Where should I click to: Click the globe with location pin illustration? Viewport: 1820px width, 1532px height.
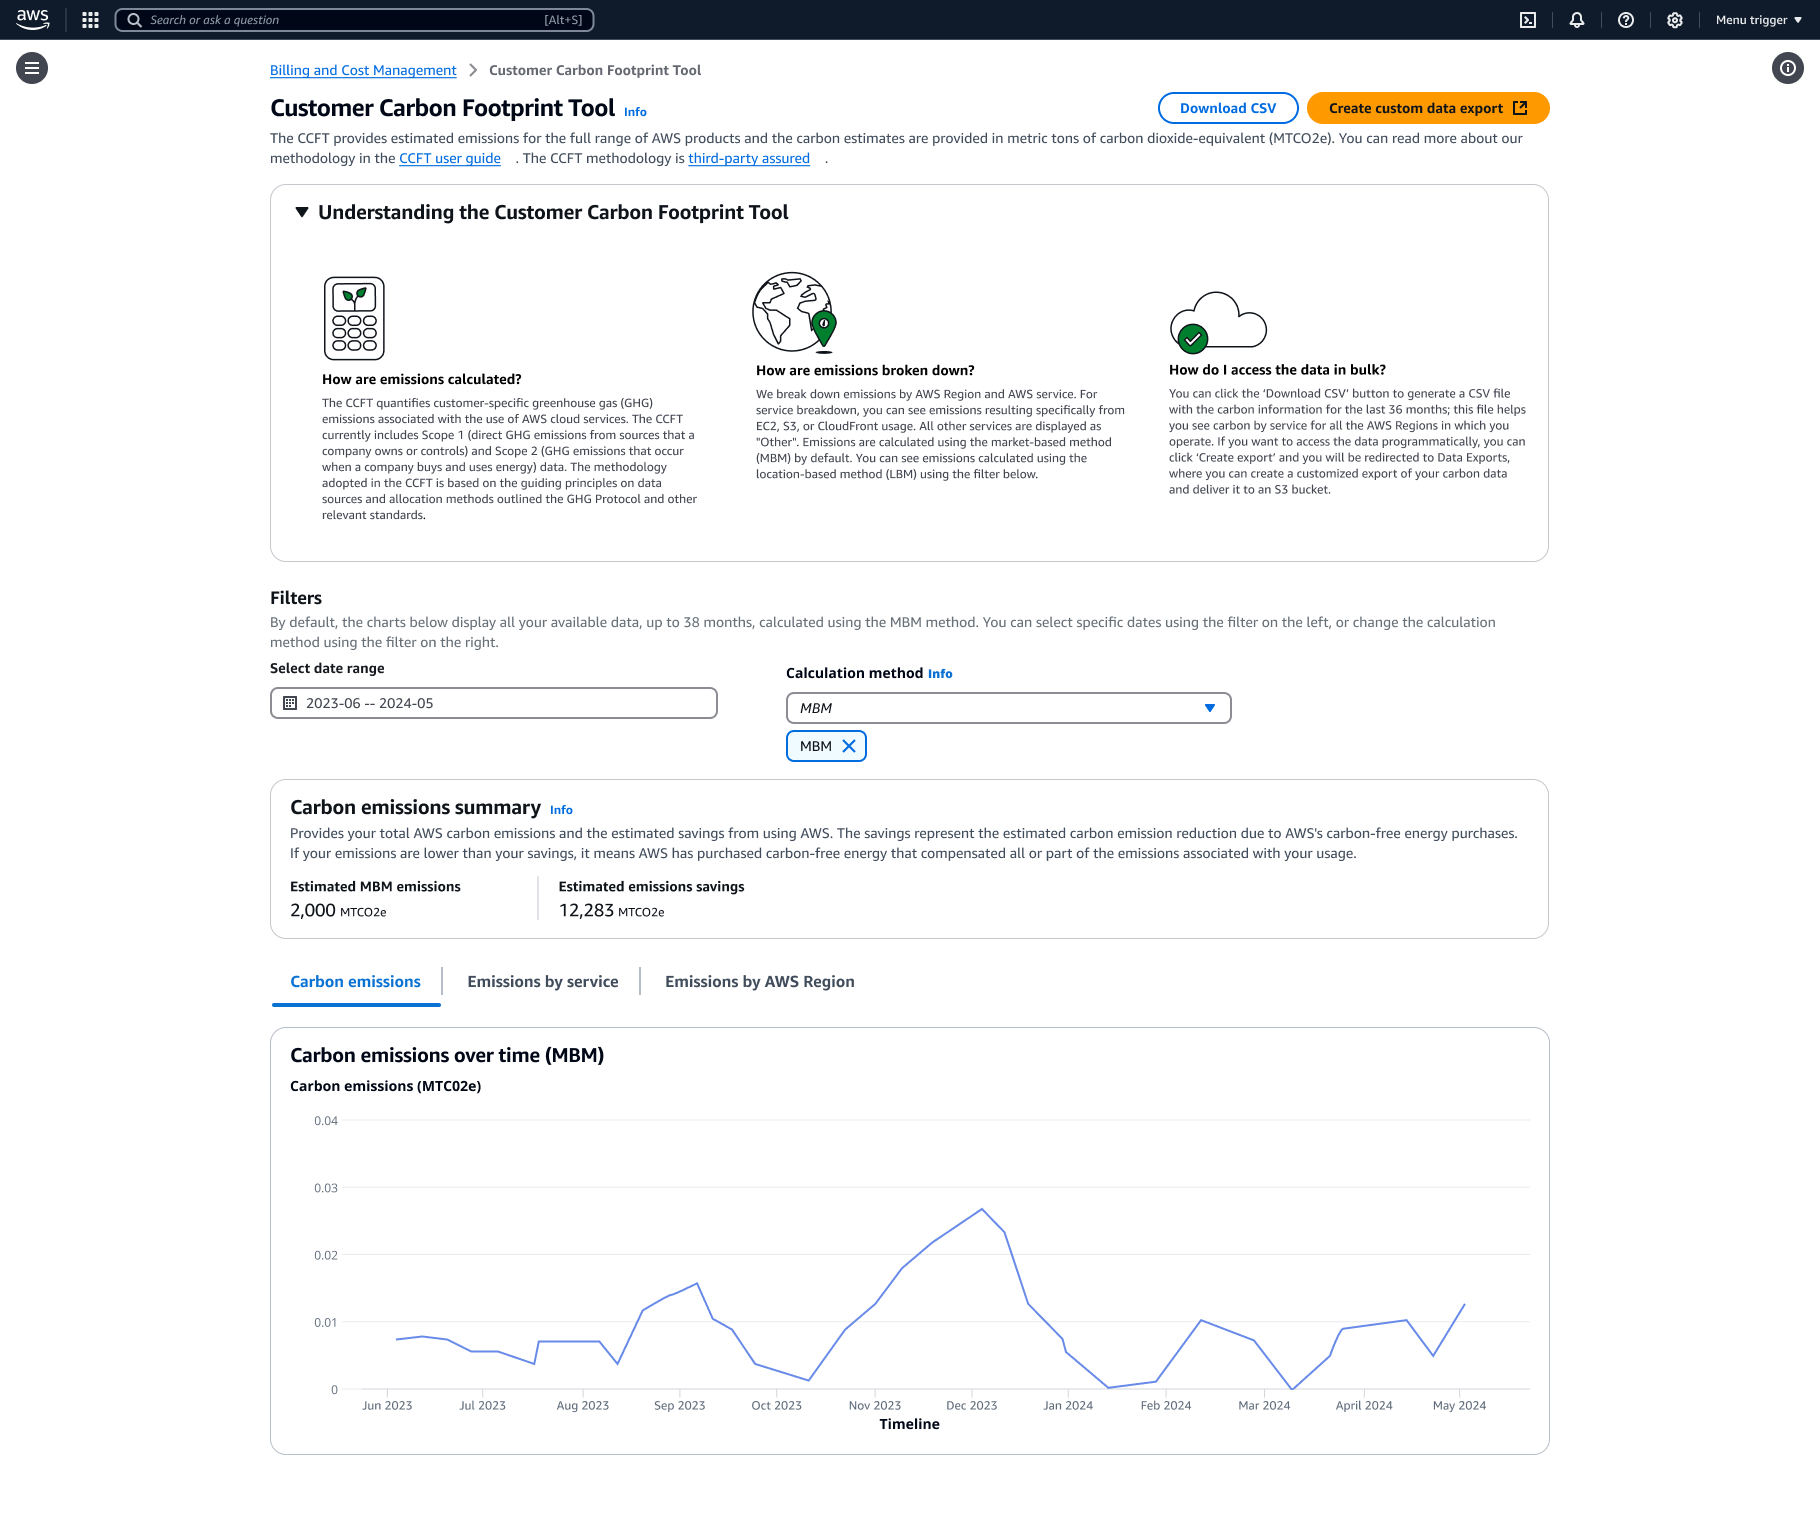[x=795, y=313]
